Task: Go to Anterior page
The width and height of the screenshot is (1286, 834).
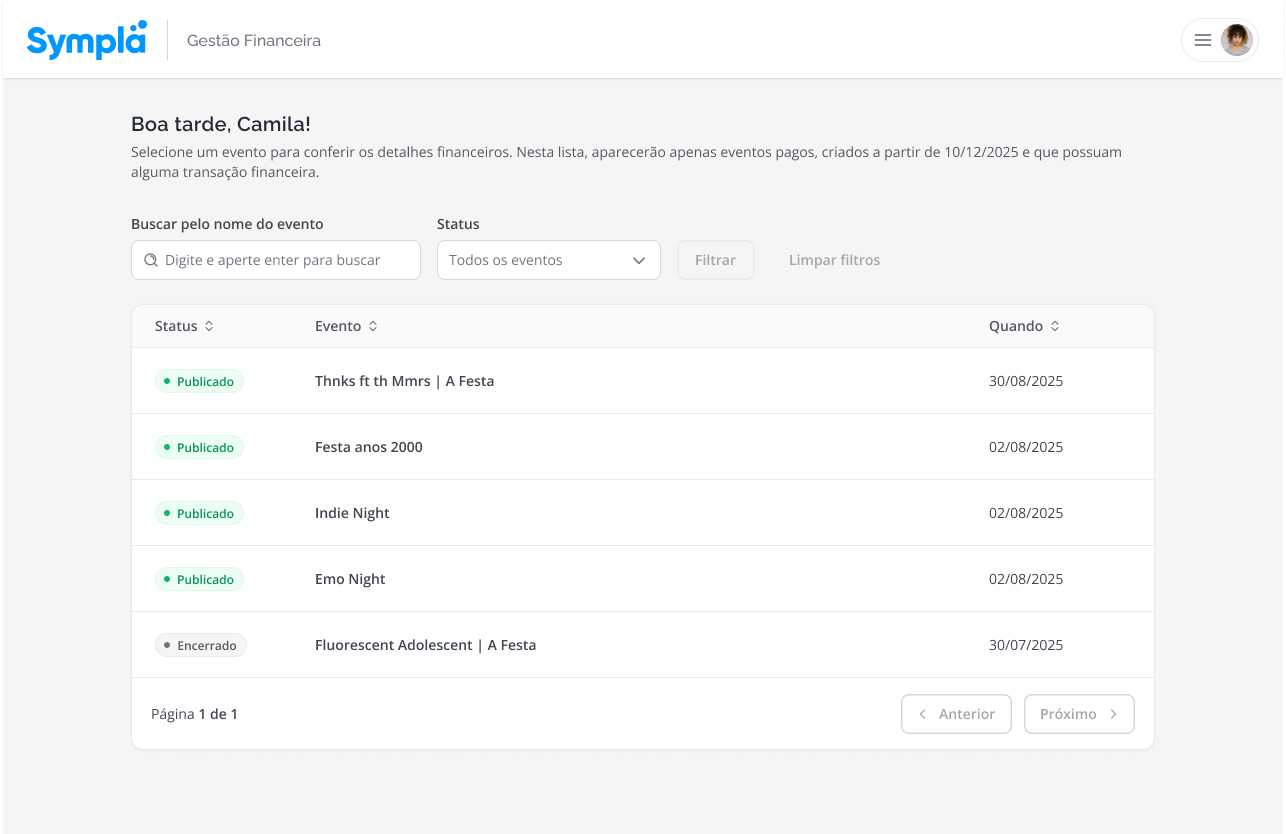Action: tap(956, 714)
